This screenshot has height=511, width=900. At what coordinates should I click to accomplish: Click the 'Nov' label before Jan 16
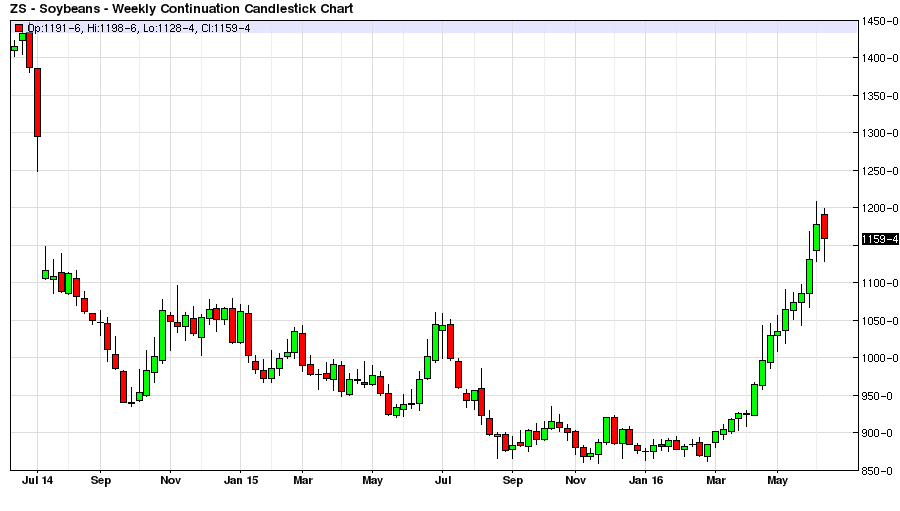(576, 481)
